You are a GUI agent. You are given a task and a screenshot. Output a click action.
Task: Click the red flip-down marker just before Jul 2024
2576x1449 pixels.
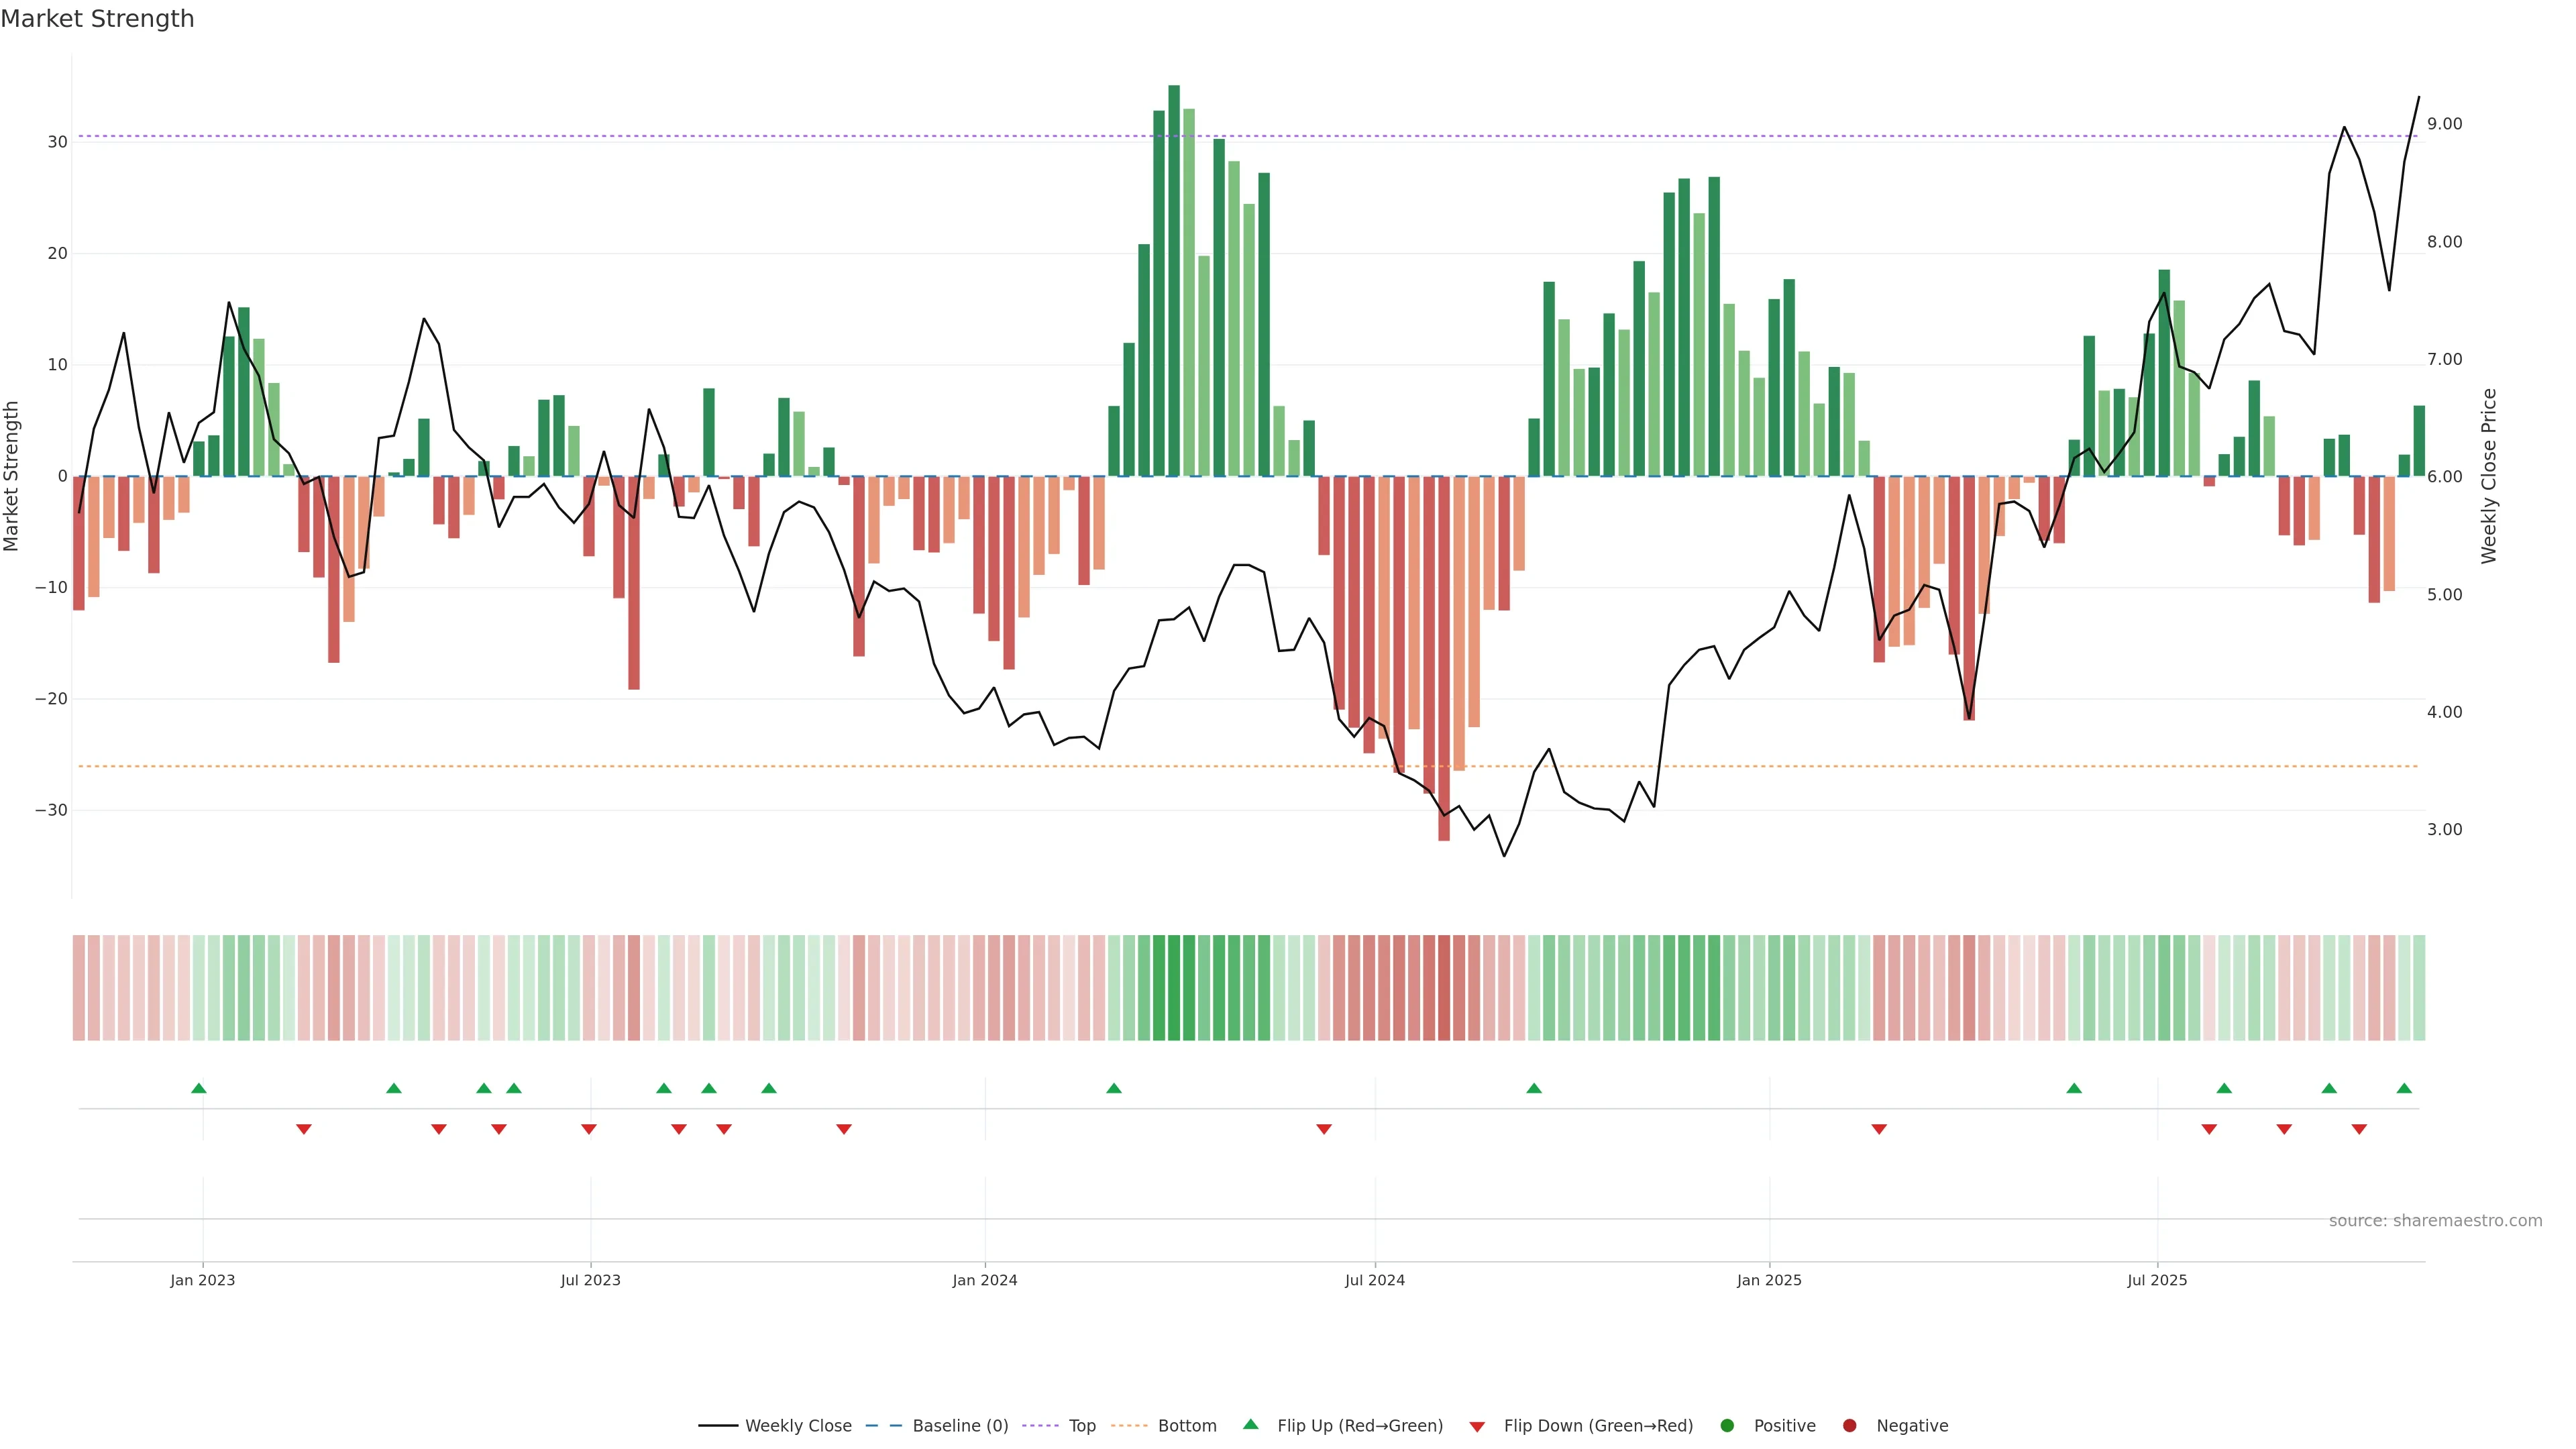1324,1129
